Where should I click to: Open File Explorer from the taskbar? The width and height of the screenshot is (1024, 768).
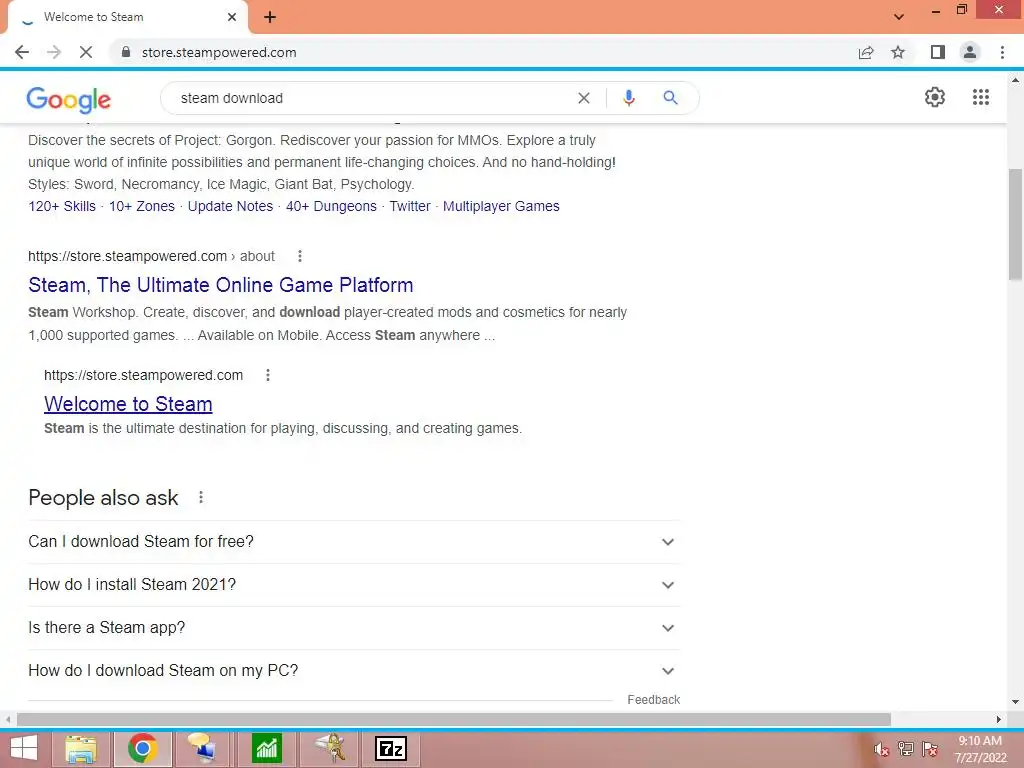click(81, 748)
